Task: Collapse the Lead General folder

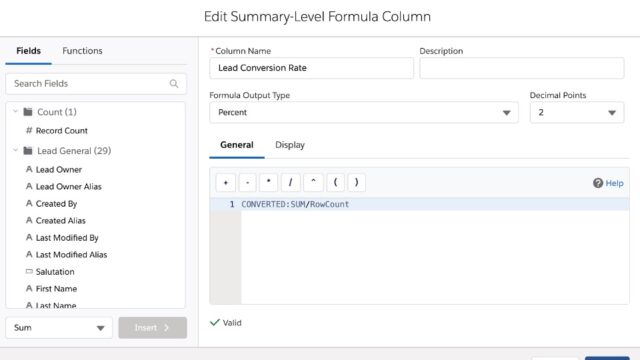Action: point(16,150)
